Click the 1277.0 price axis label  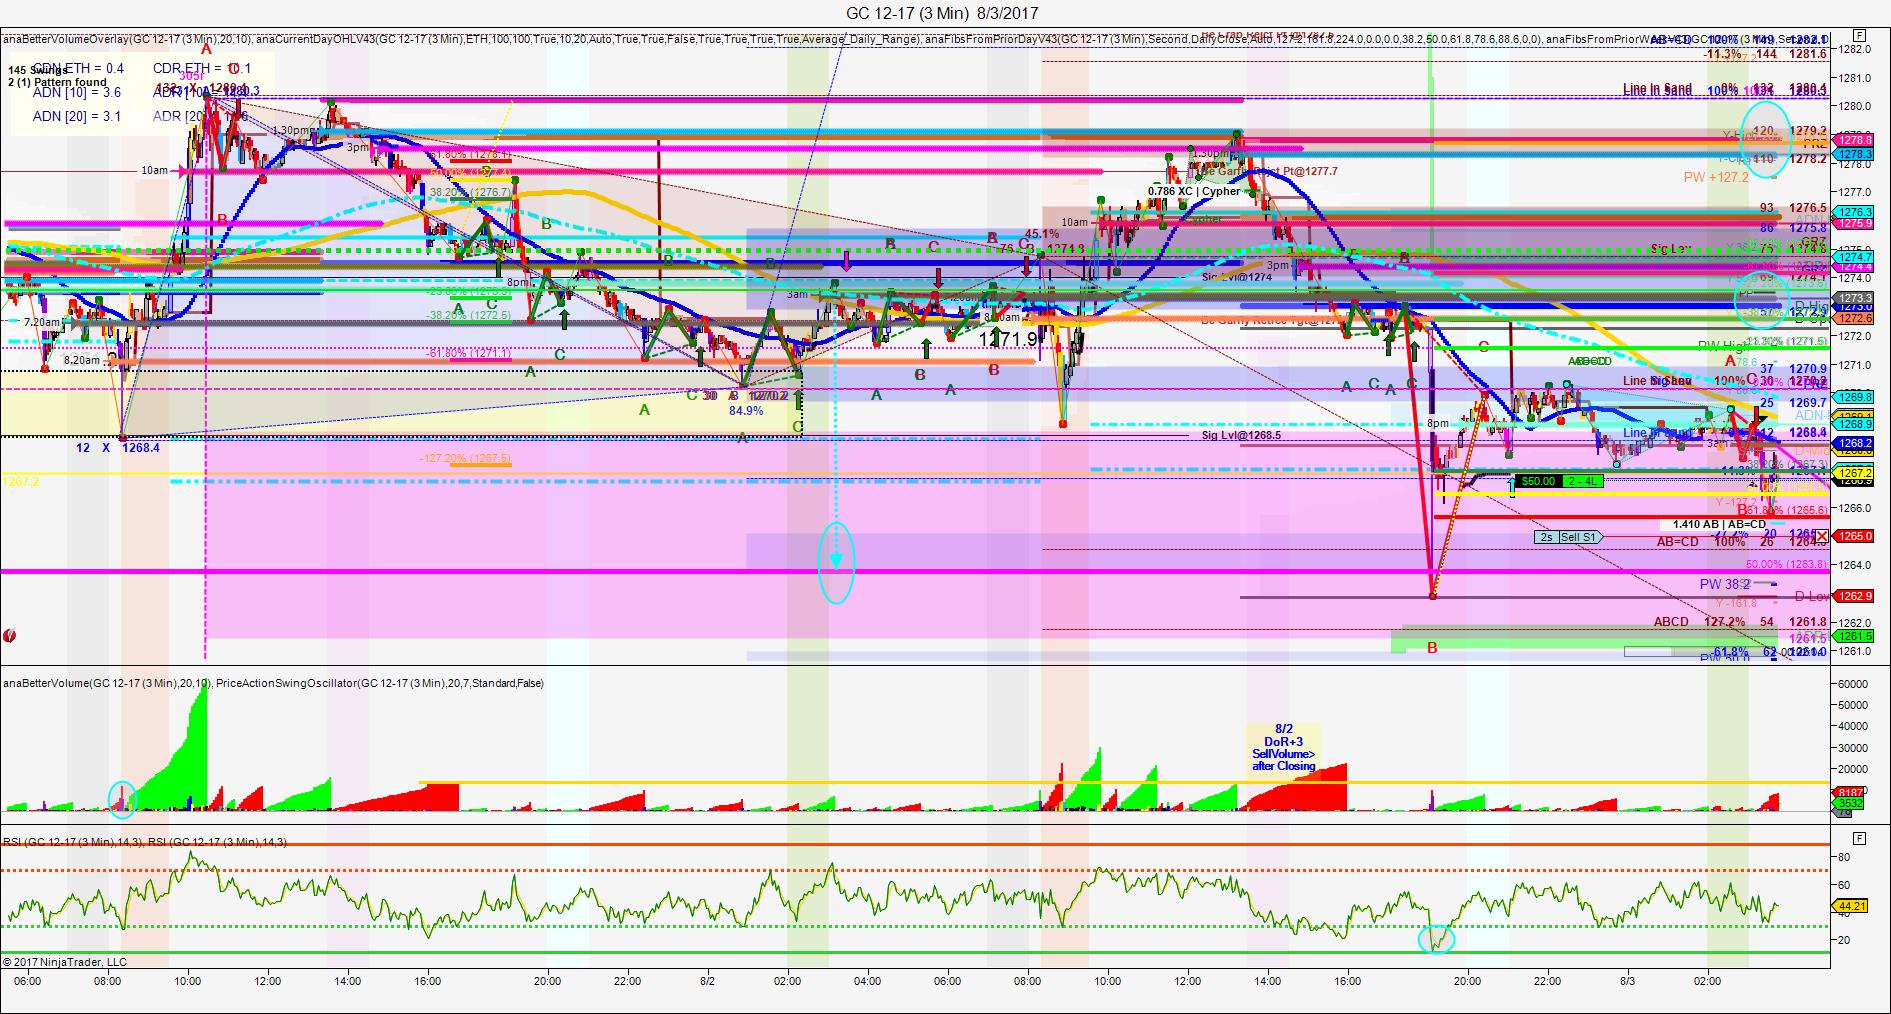(1855, 192)
